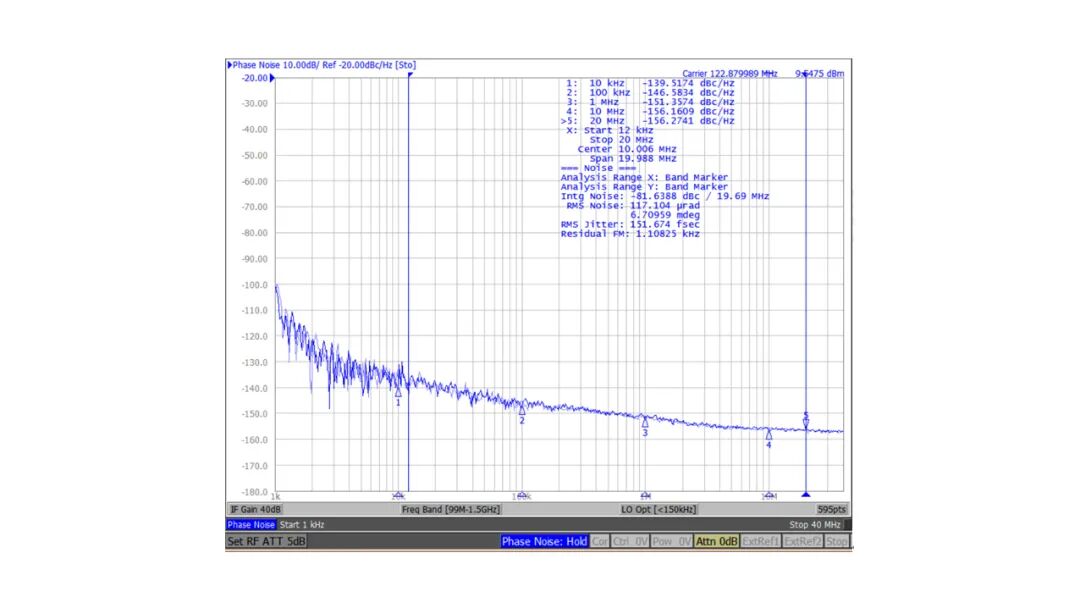Click marker 1 triangle at 10 kHz
Image resolution: width=1080 pixels, height=608 pixels.
tap(398, 392)
